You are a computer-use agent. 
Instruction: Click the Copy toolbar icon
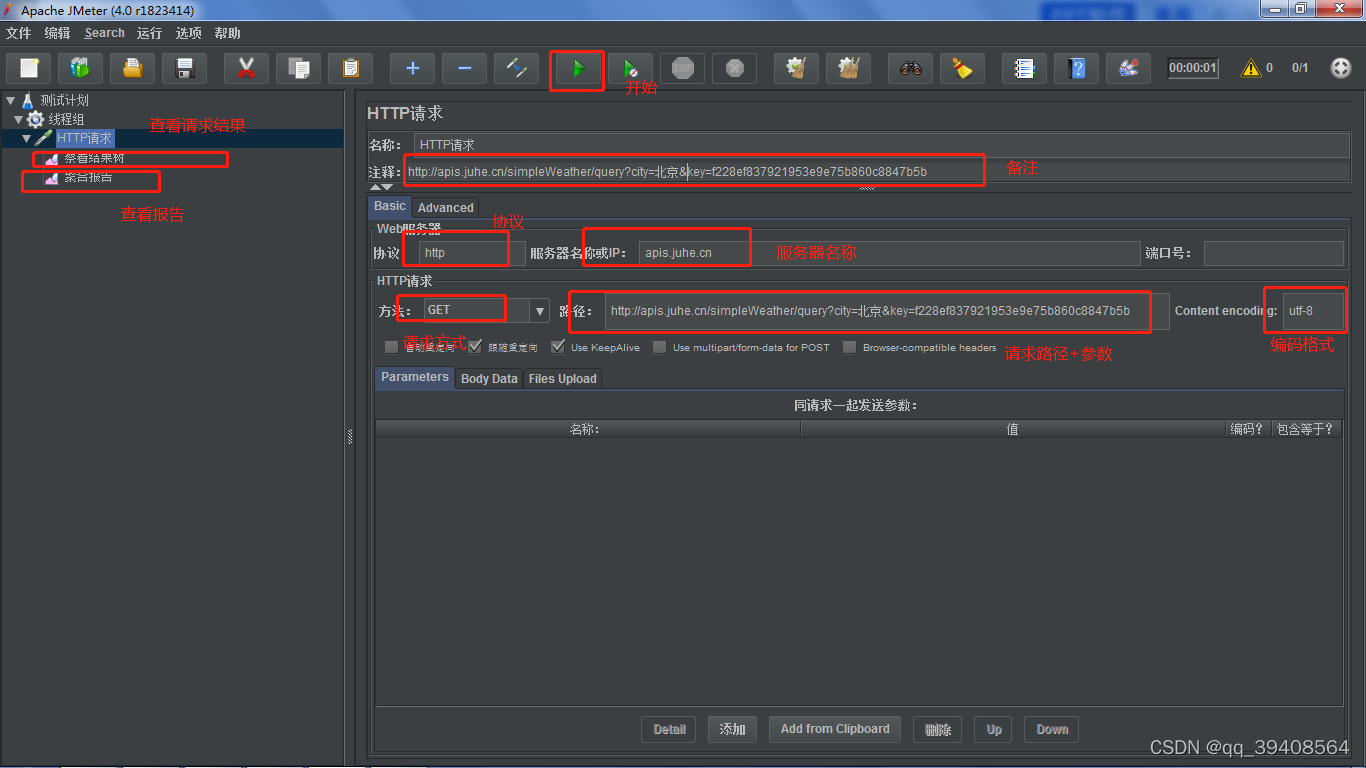pyautogui.click(x=298, y=69)
